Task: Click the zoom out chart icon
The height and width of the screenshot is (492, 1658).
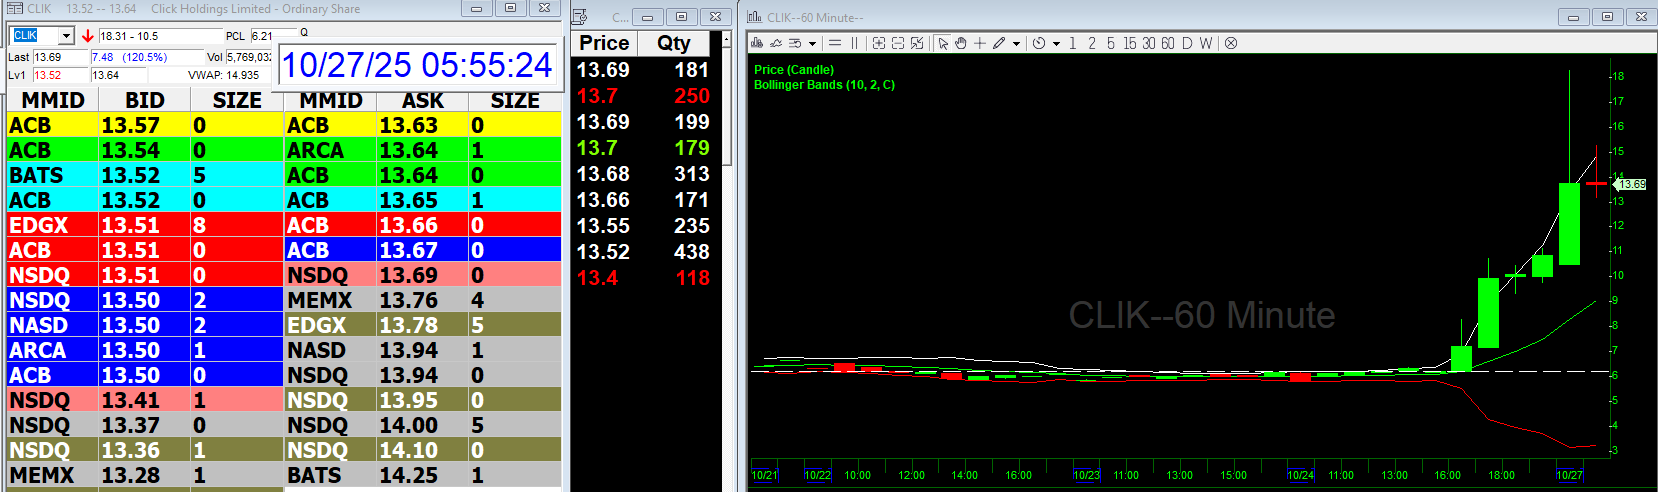Action: coord(897,43)
